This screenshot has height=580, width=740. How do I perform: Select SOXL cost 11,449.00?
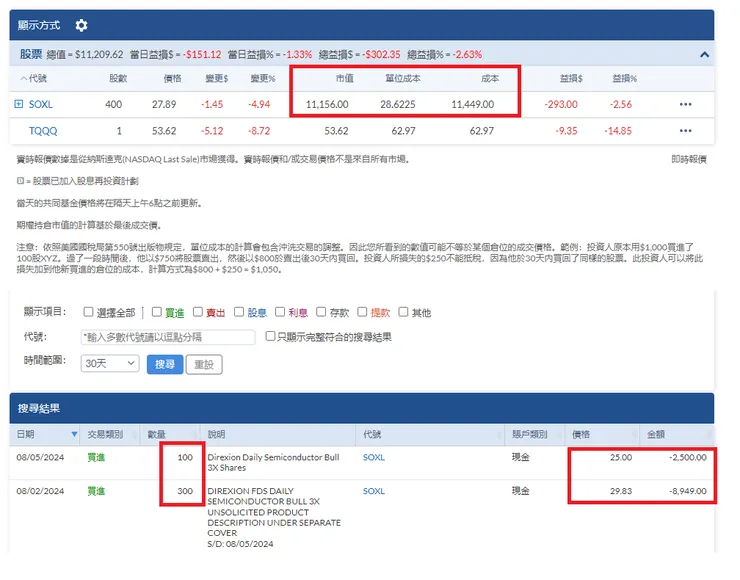pyautogui.click(x=472, y=104)
